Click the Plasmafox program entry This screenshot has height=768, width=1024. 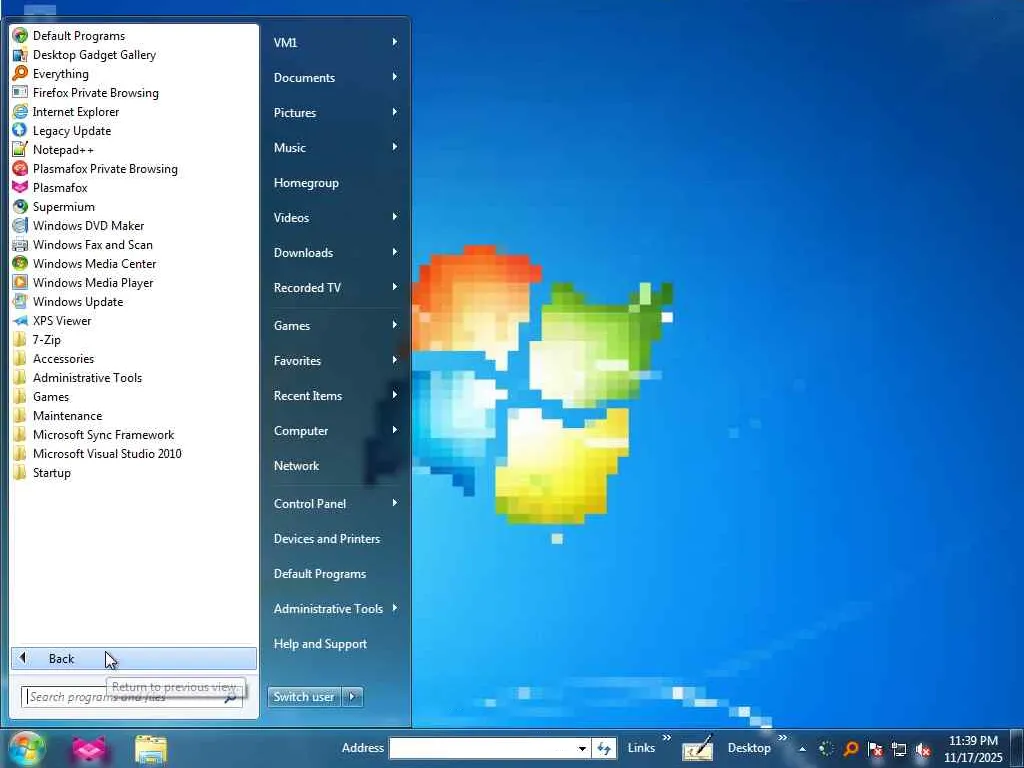[134, 187]
